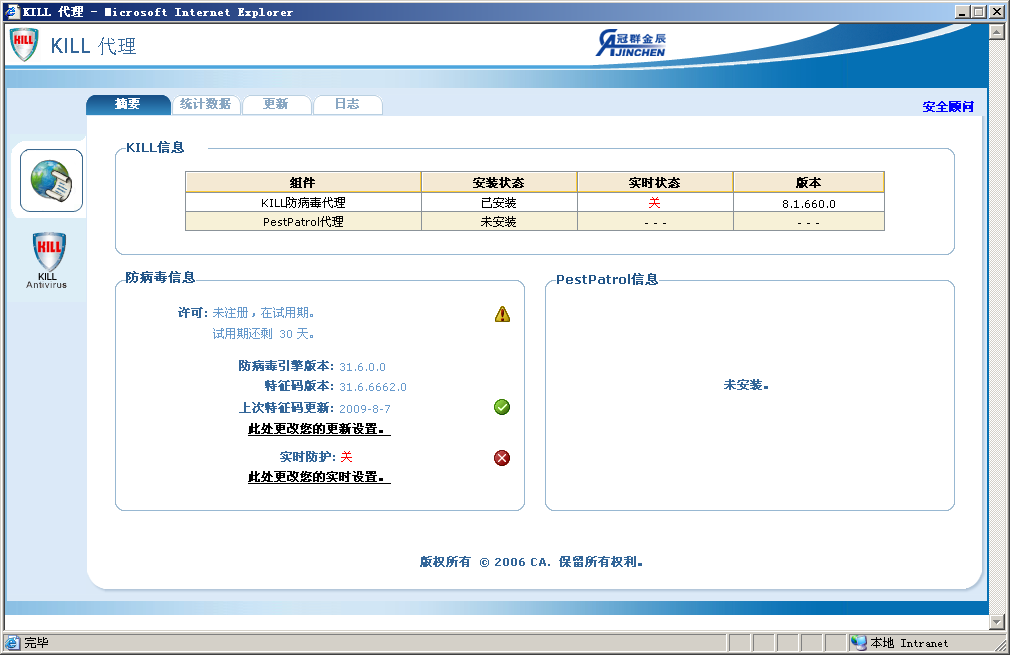Click the KILL 代理 header title
This screenshot has width=1010, height=655.
click(x=93, y=46)
